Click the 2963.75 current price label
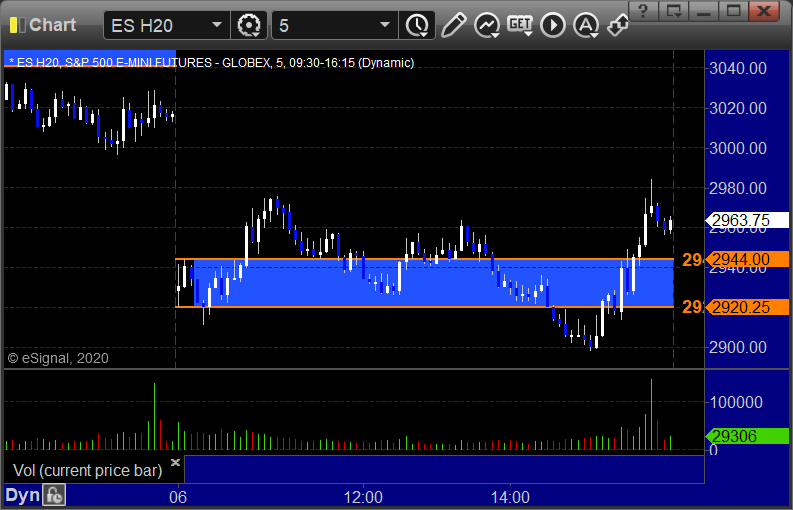This screenshot has width=793, height=510. coord(747,220)
